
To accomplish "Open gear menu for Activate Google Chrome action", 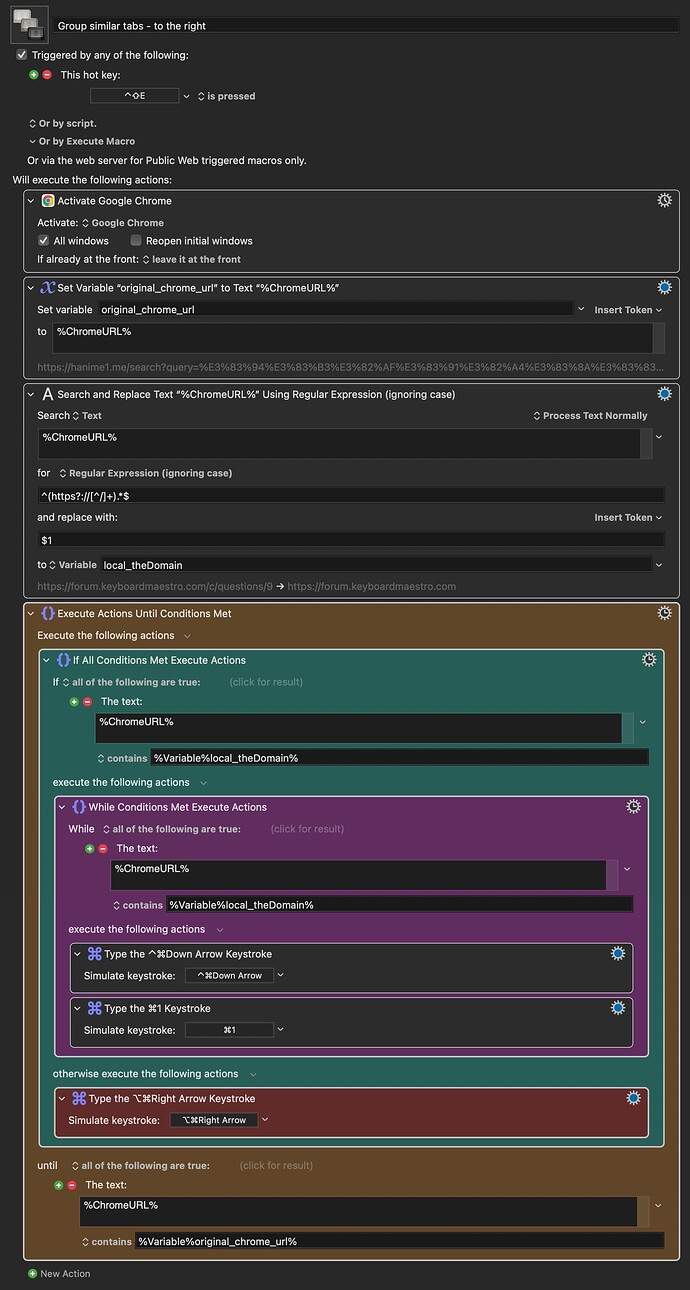I will 664,201.
